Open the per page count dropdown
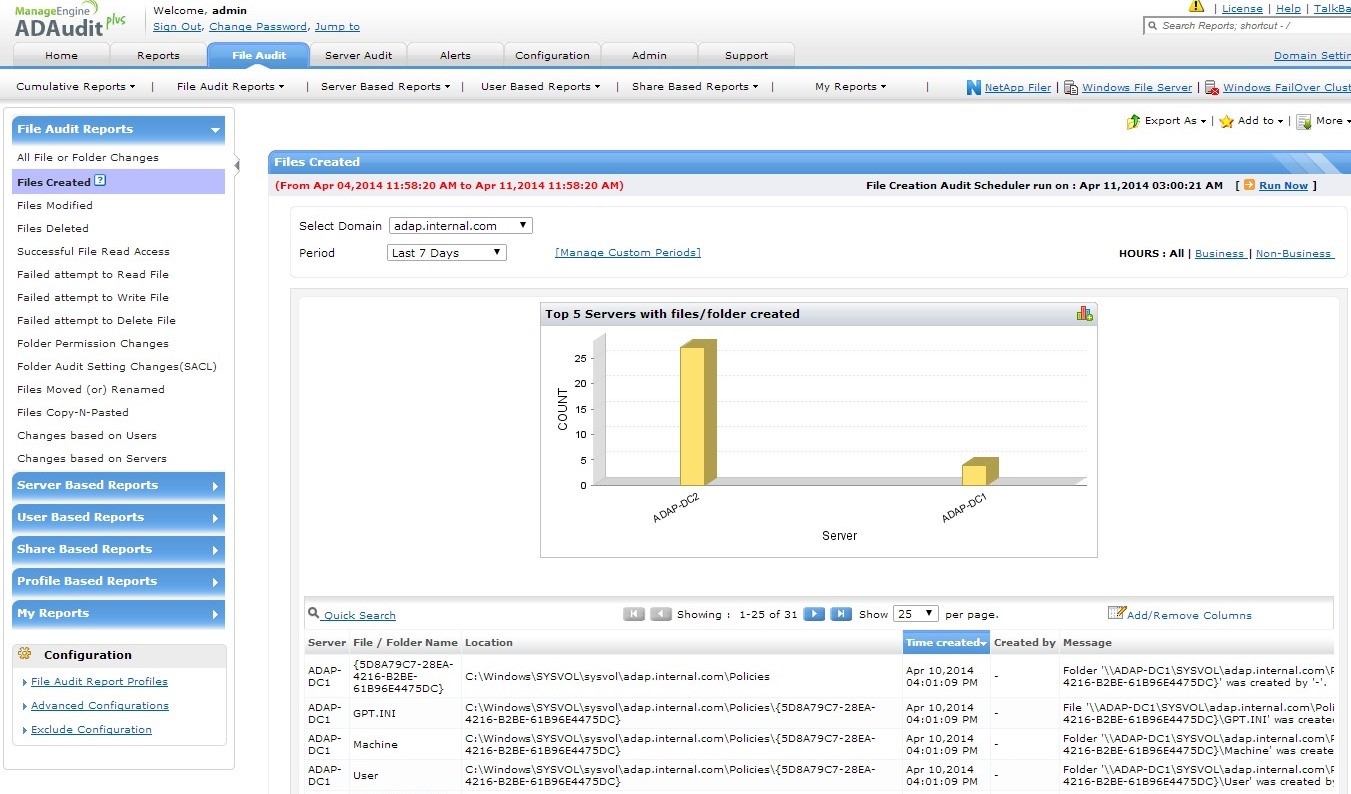Viewport: 1351px width, 794px height. click(916, 614)
